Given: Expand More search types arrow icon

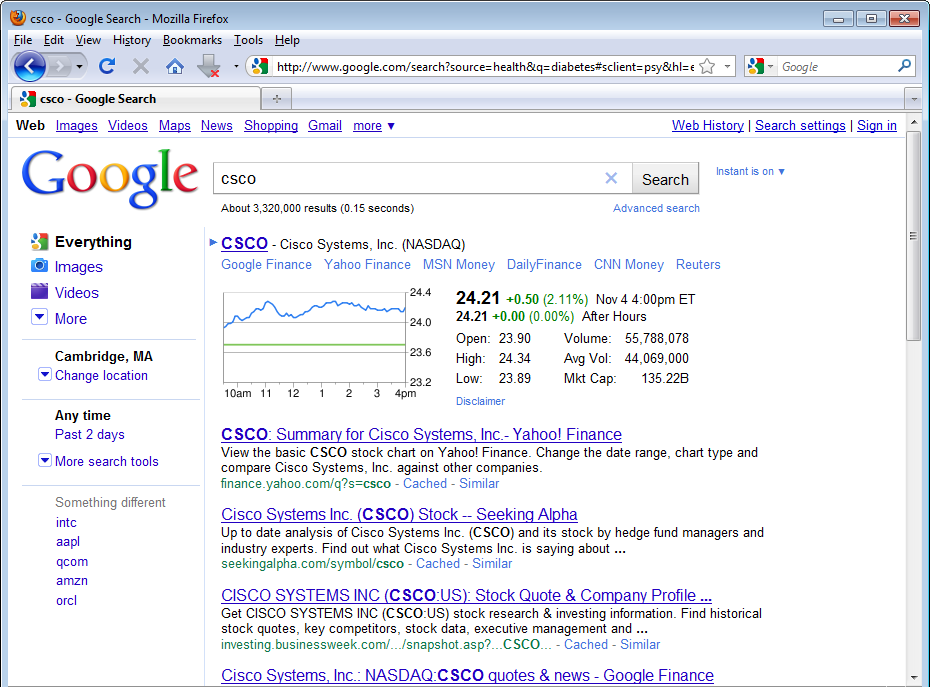Looking at the screenshot, I should 39,317.
